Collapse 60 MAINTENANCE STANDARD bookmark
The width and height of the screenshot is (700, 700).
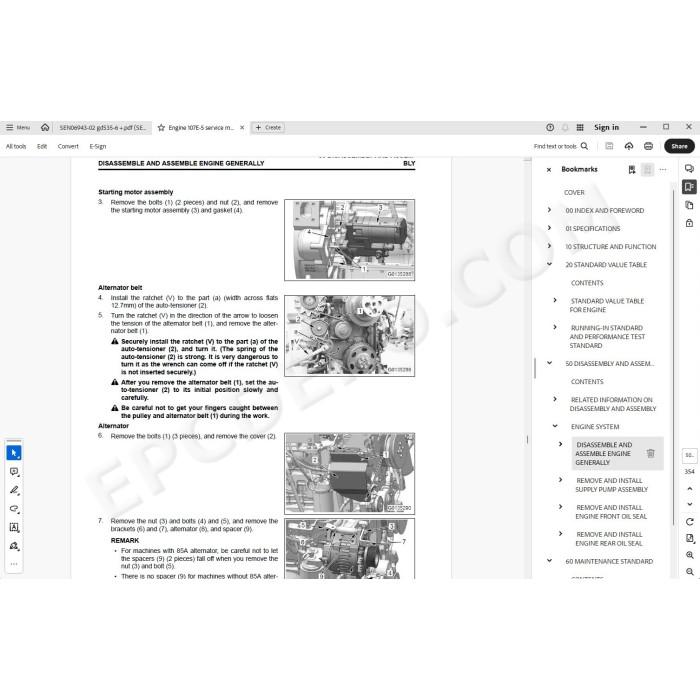click(550, 561)
